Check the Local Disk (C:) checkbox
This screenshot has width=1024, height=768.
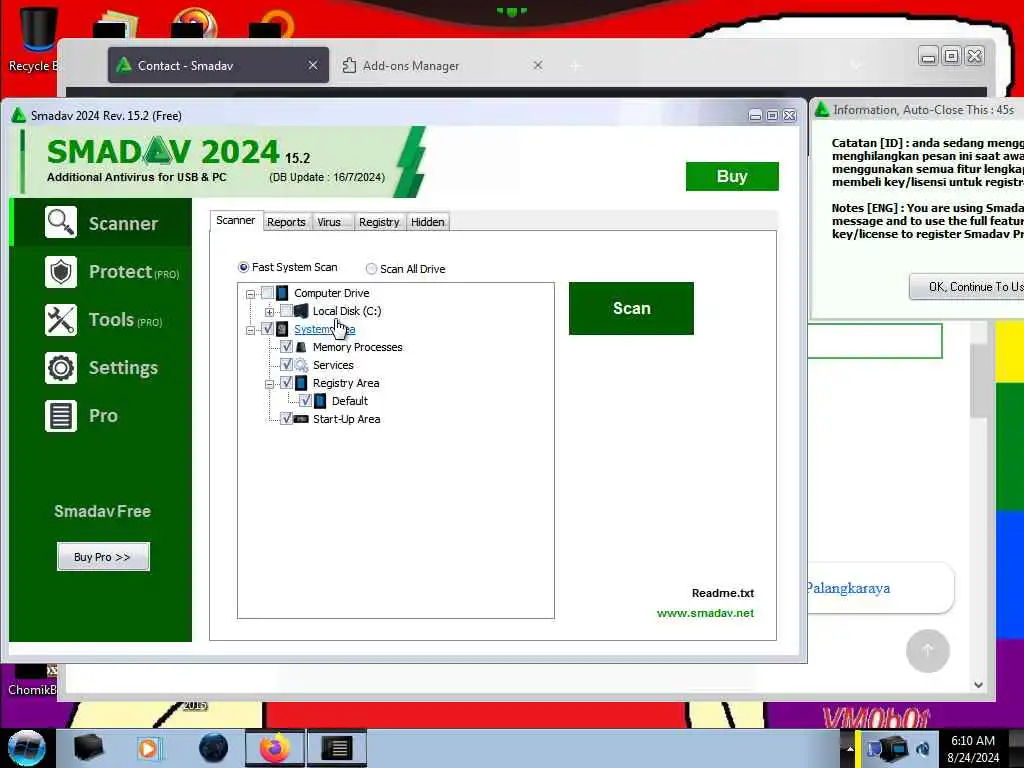[286, 311]
